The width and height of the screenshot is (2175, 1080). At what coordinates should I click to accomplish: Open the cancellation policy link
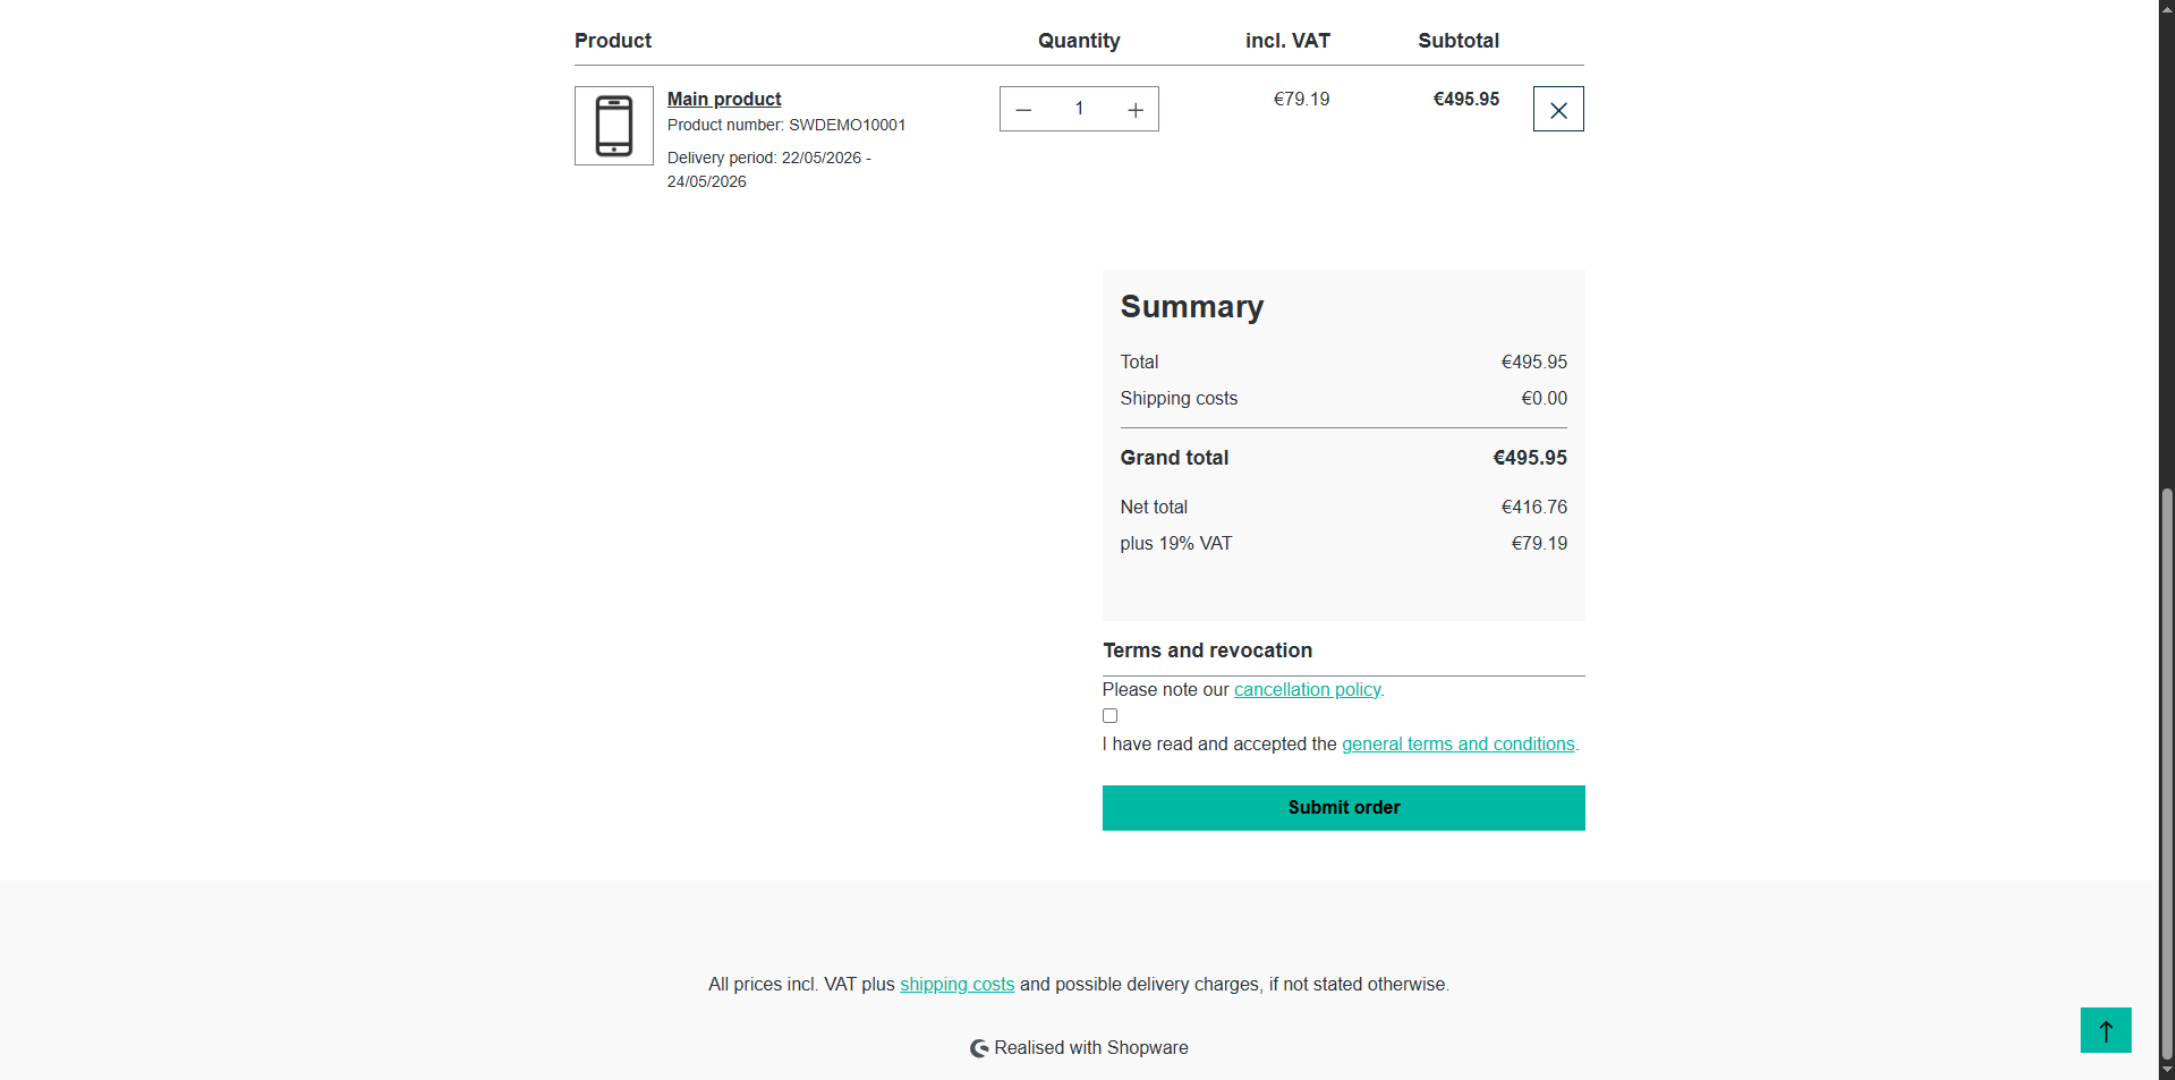pyautogui.click(x=1307, y=689)
